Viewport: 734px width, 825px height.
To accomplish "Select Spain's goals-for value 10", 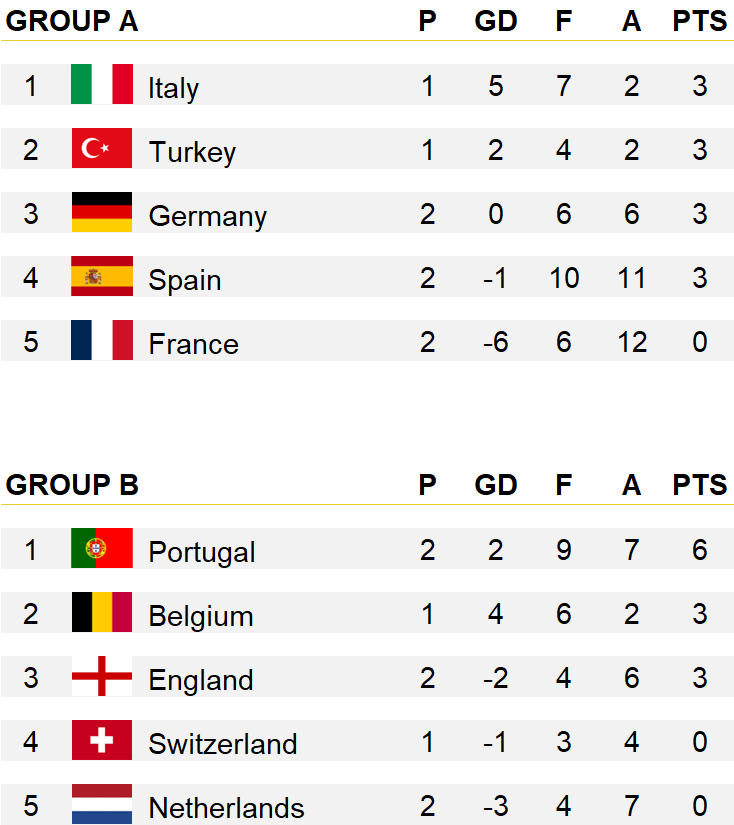I will click(x=564, y=278).
